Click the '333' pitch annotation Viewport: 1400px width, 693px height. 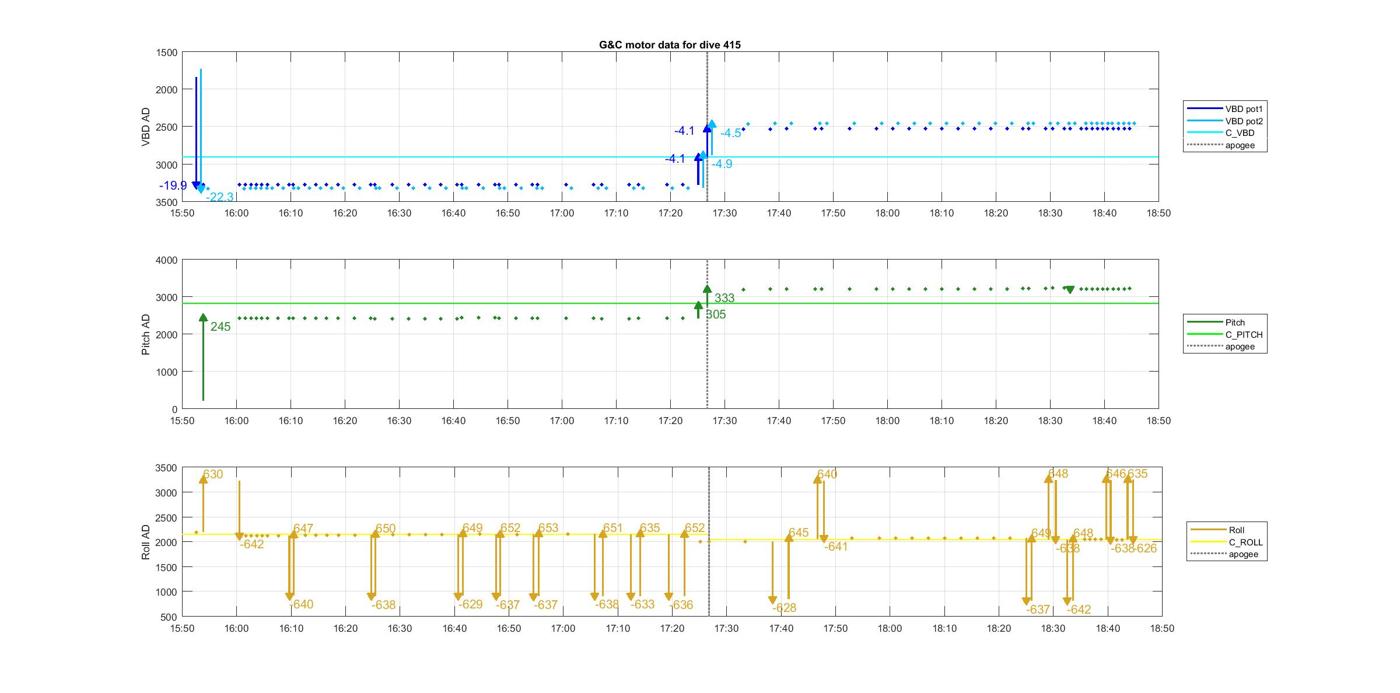[x=725, y=298]
